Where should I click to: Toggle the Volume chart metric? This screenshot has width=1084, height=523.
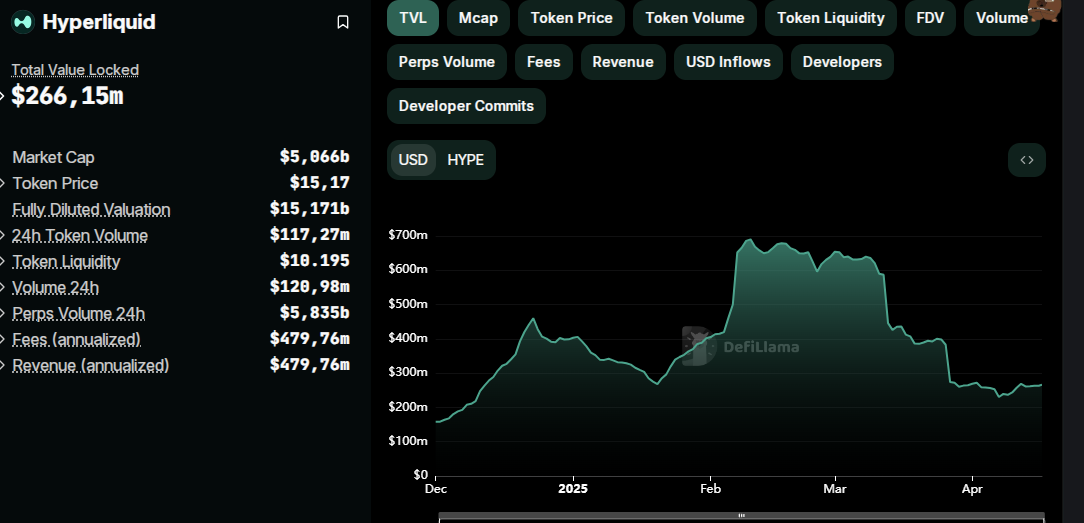(1001, 18)
